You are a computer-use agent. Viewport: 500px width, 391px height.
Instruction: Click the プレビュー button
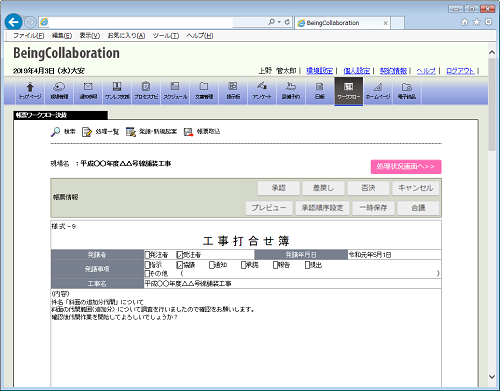point(269,208)
